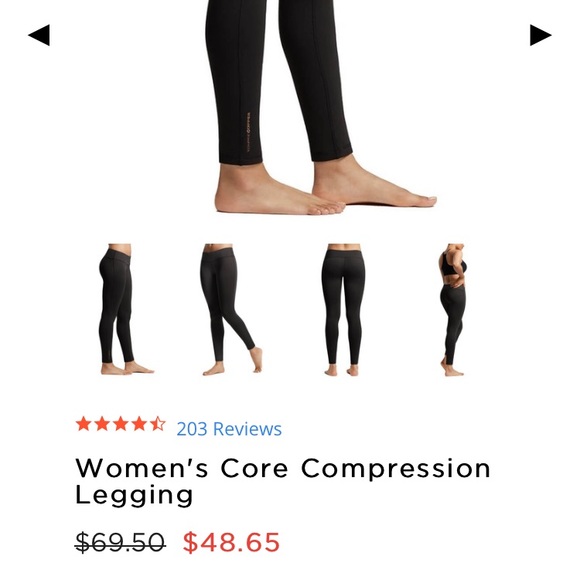The width and height of the screenshot is (580, 580).
Task: Select the side-view leggings thumbnail
Action: click(x=125, y=309)
